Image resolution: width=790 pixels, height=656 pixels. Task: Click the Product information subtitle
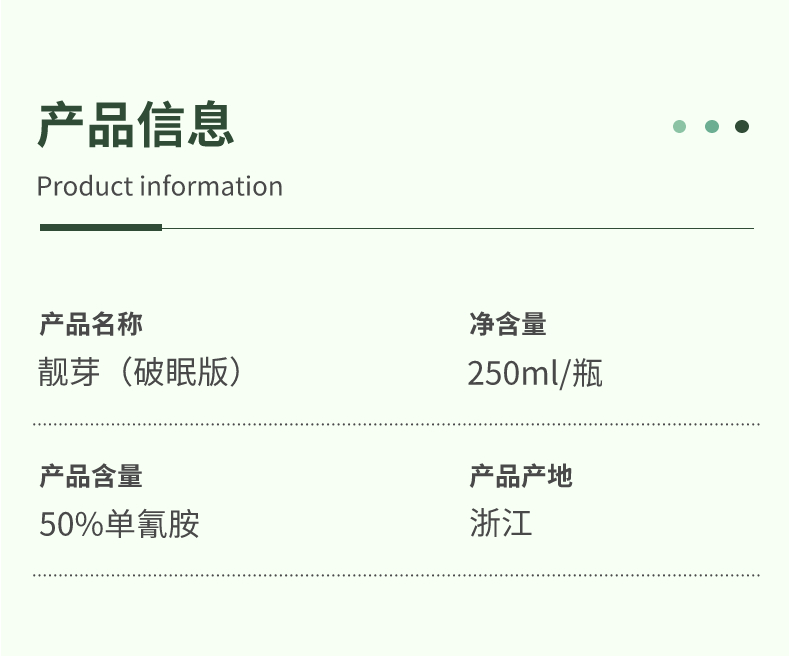point(160,187)
